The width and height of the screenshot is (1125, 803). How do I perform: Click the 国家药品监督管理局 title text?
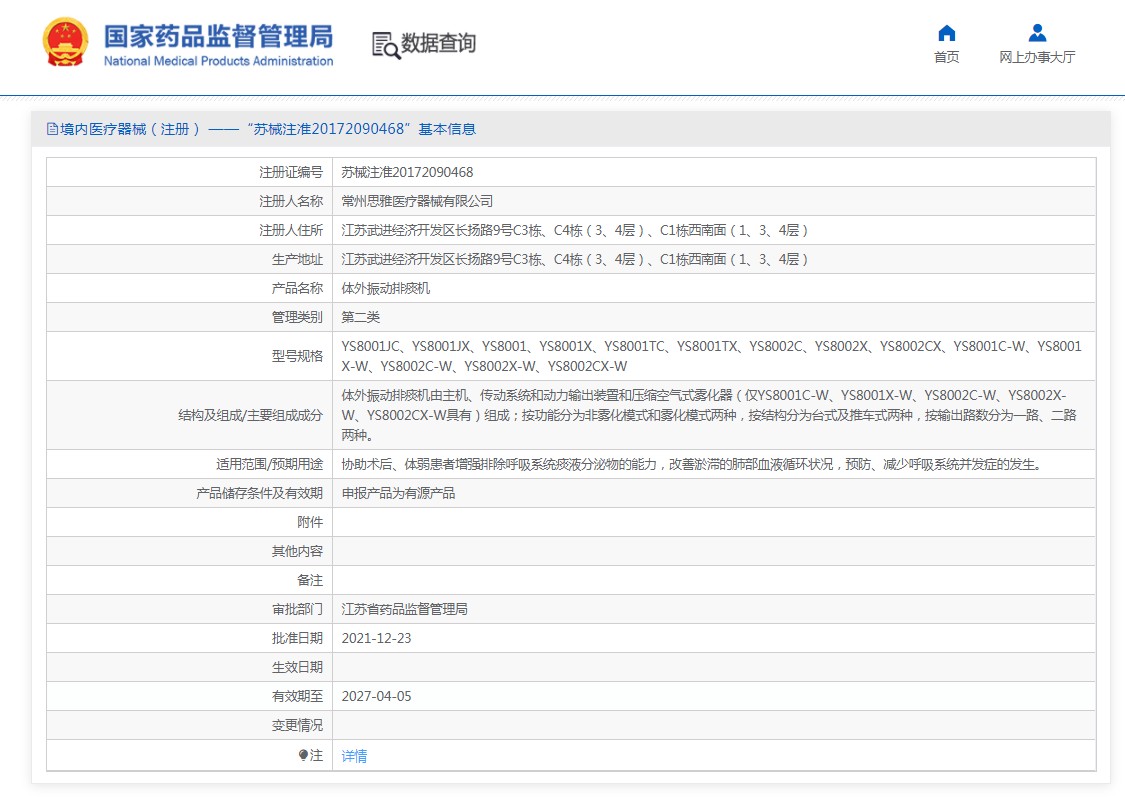click(x=218, y=36)
